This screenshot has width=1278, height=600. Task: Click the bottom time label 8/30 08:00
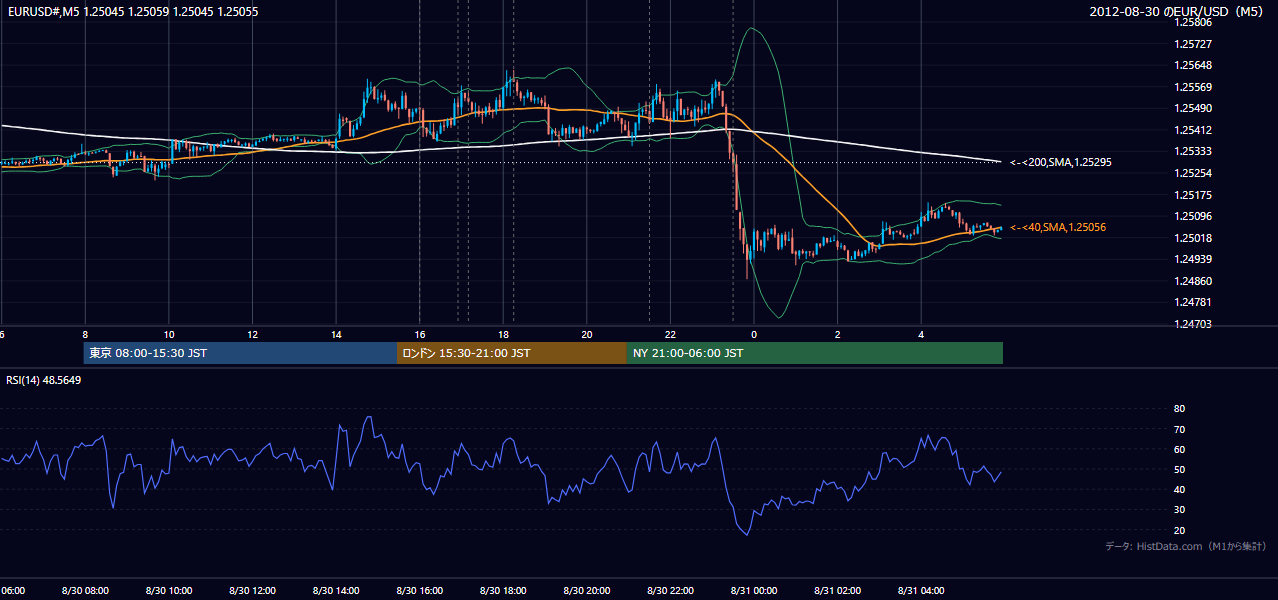[85, 591]
